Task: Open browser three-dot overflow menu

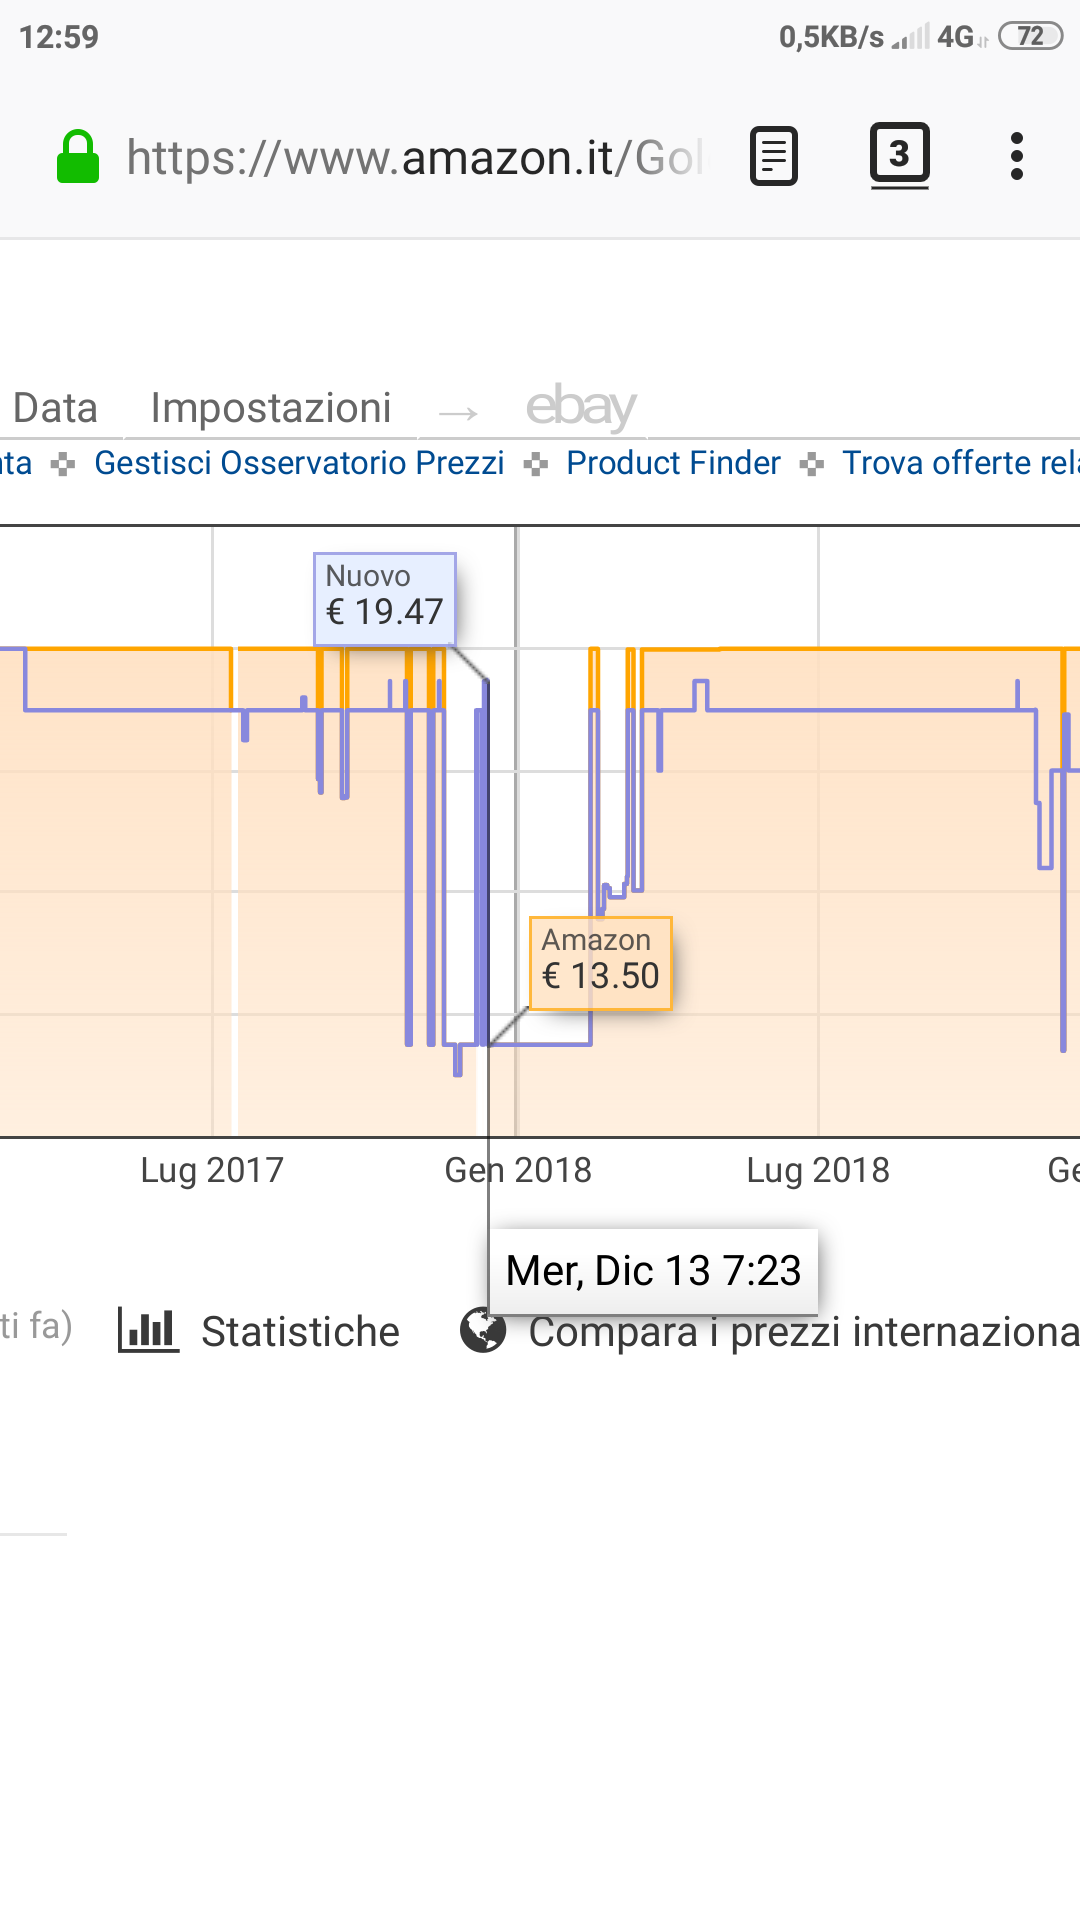Action: tap(1017, 157)
